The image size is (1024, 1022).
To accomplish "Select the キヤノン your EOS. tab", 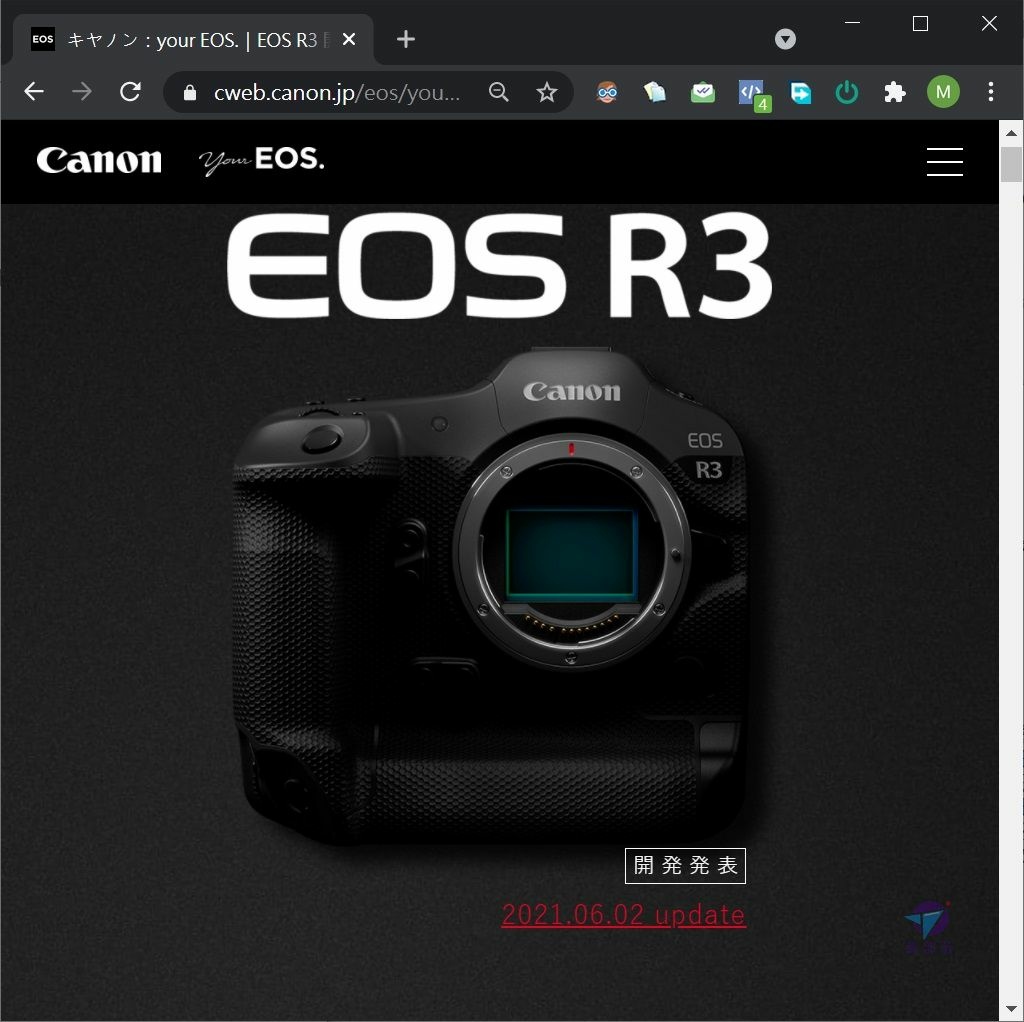I will tap(193, 40).
